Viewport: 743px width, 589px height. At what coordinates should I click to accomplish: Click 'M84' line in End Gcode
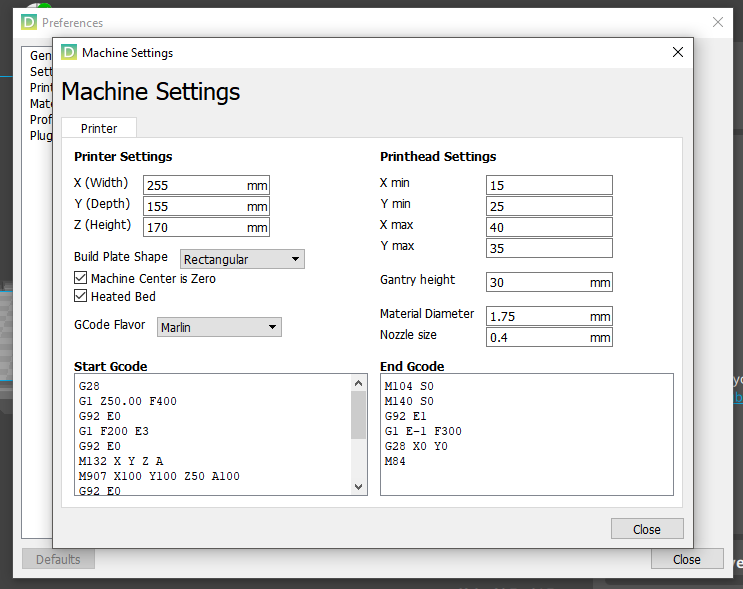pos(395,461)
